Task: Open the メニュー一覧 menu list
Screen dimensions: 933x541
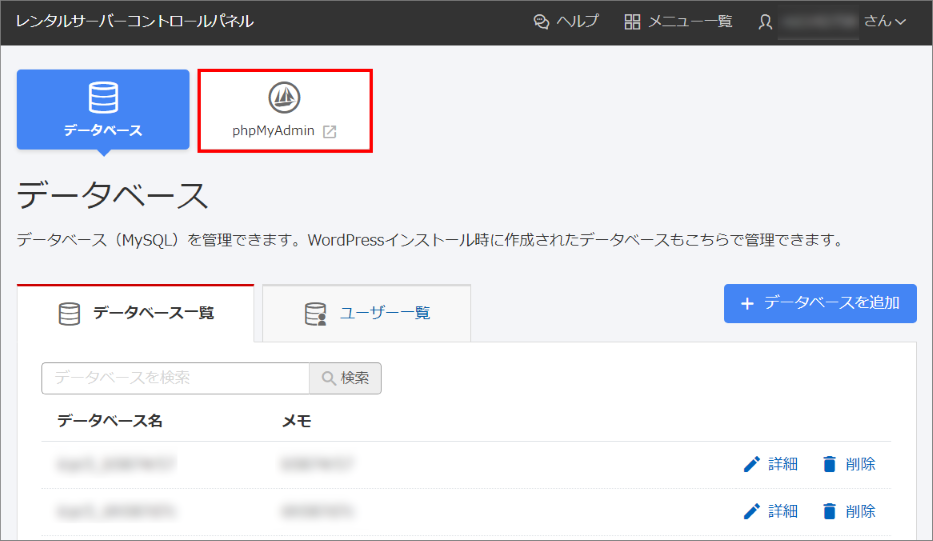Action: tap(678, 21)
